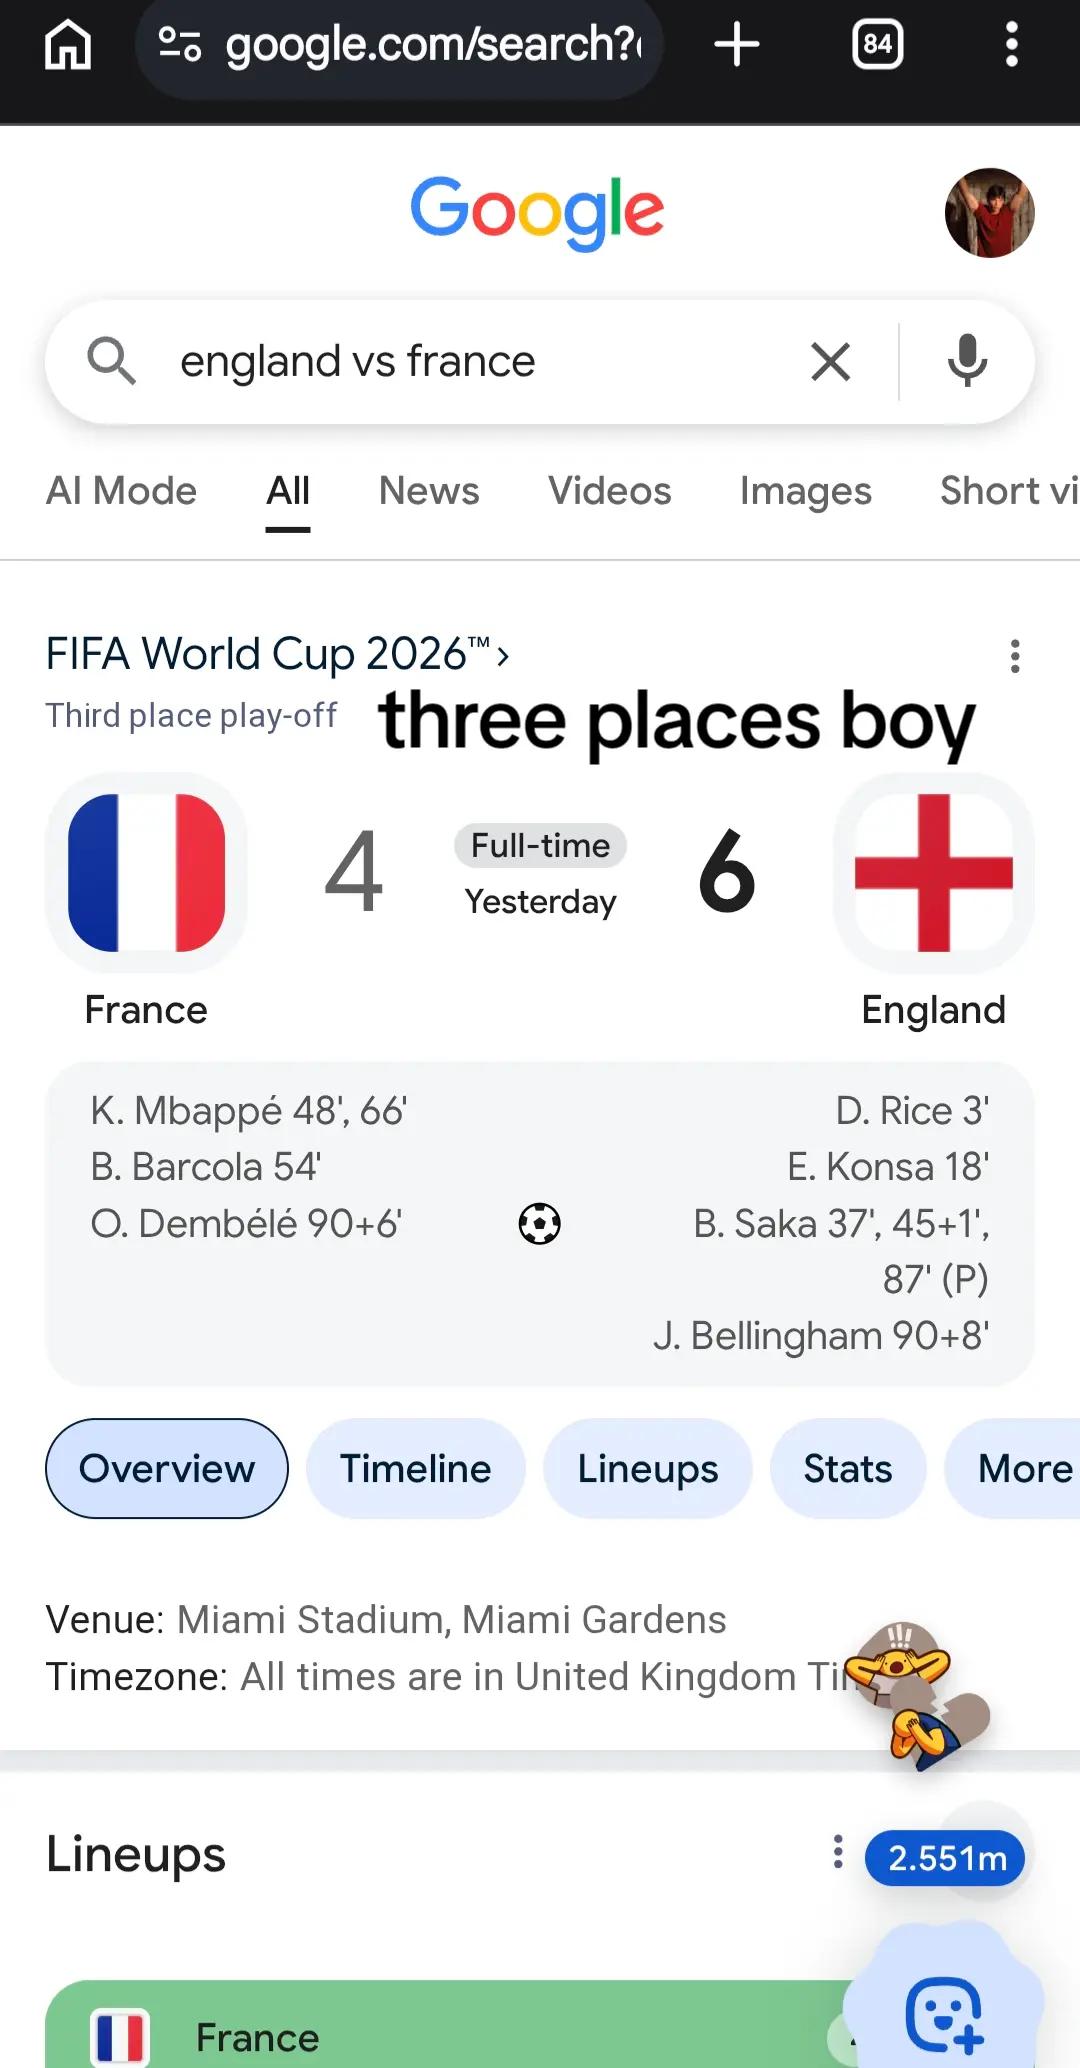Open a new tab with plus icon

tap(737, 45)
